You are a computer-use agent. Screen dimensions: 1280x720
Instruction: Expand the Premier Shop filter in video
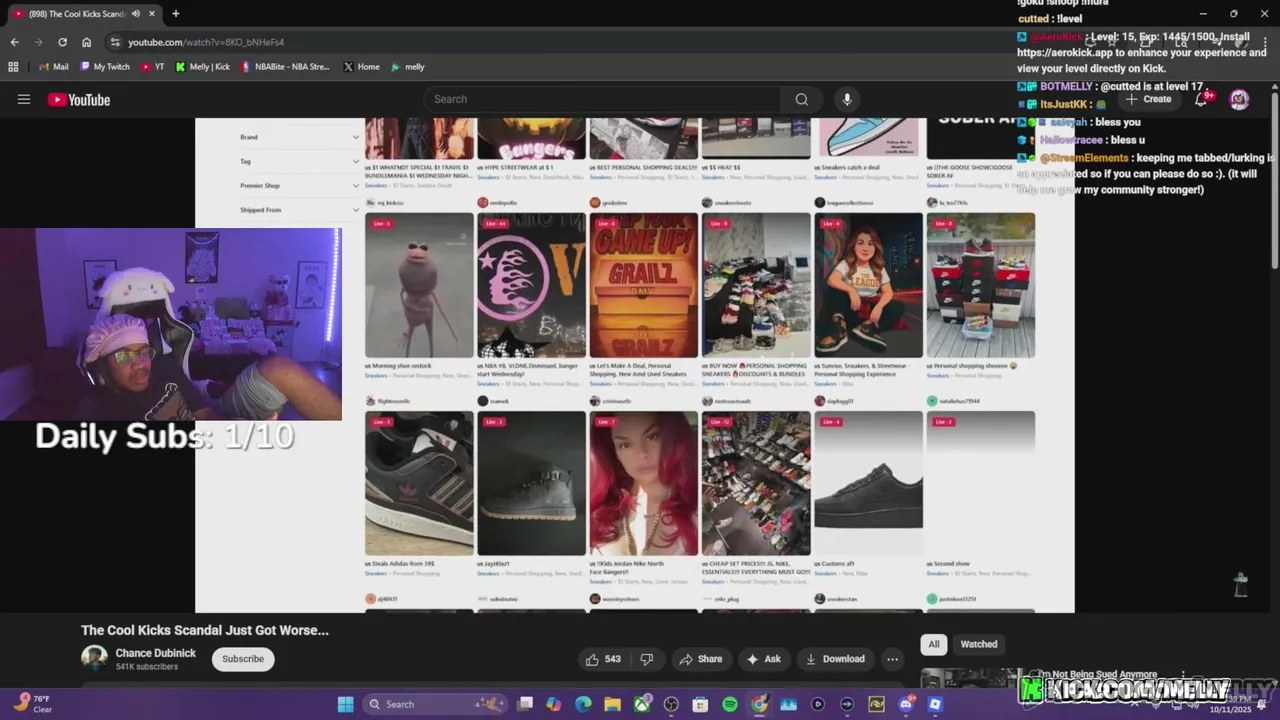[300, 186]
